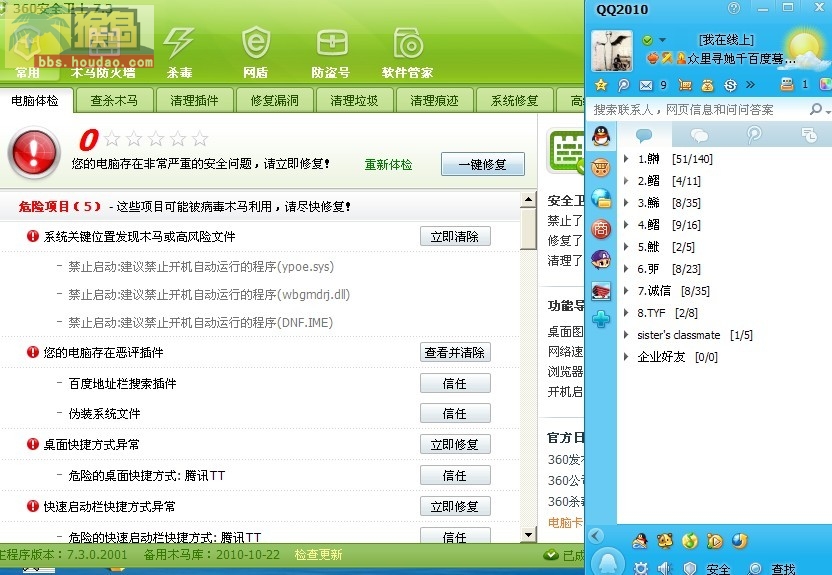Open the SOSO S icon in QQ
832x575 pixels.
coord(730,85)
